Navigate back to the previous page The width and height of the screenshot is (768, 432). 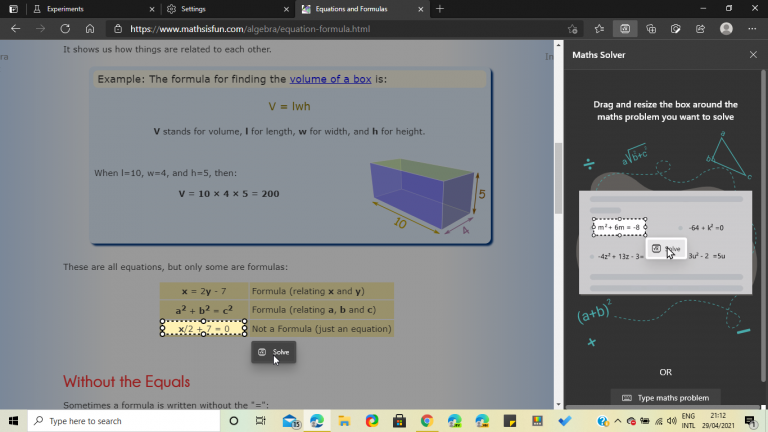(15, 29)
